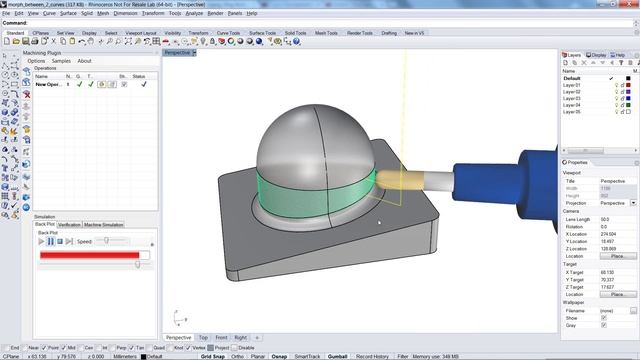Click the Paste clipboard icon
This screenshot has height=360, width=640.
coord(72,41)
